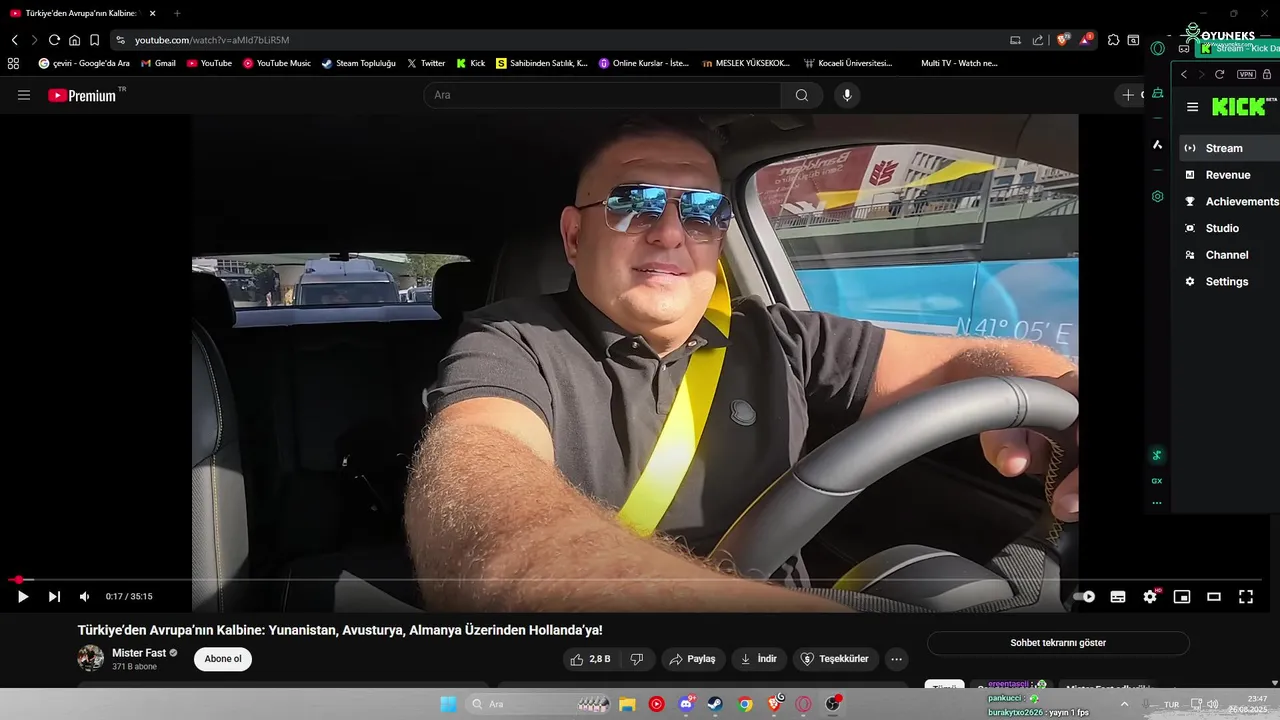Click the address bar URL

click(x=212, y=40)
